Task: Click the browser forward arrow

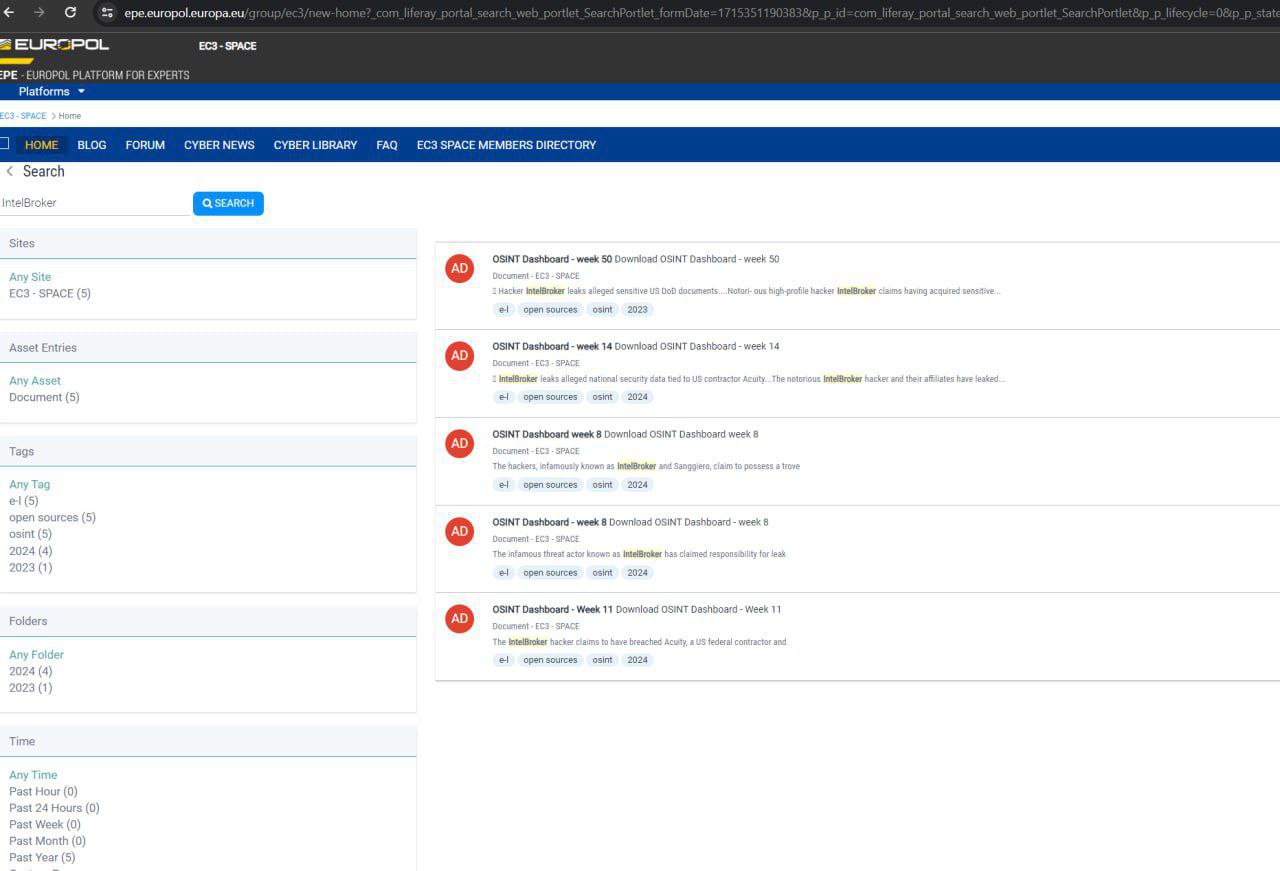Action: [39, 12]
